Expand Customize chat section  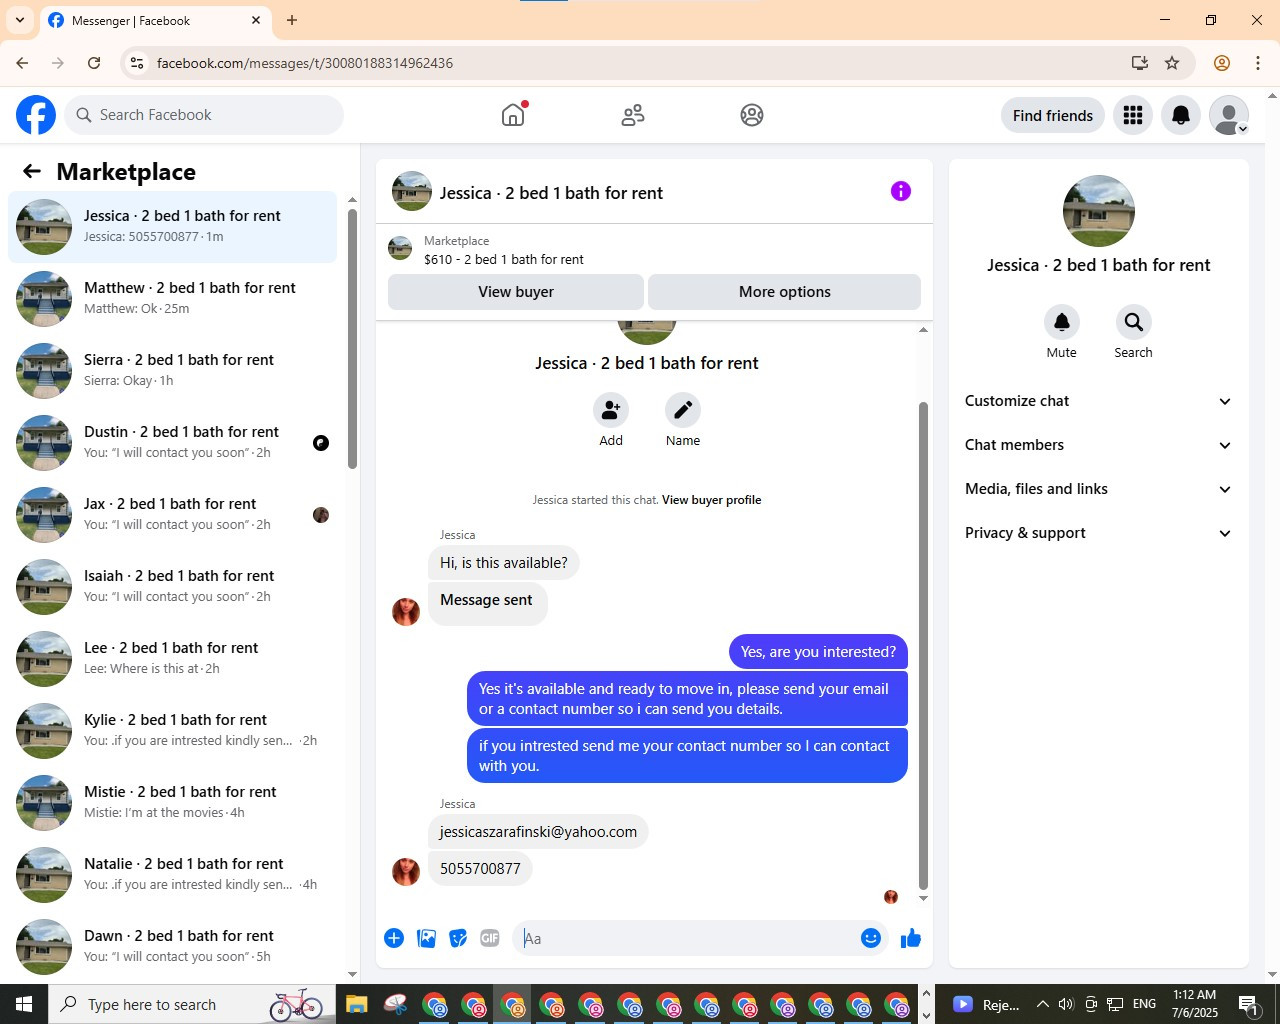click(1099, 401)
